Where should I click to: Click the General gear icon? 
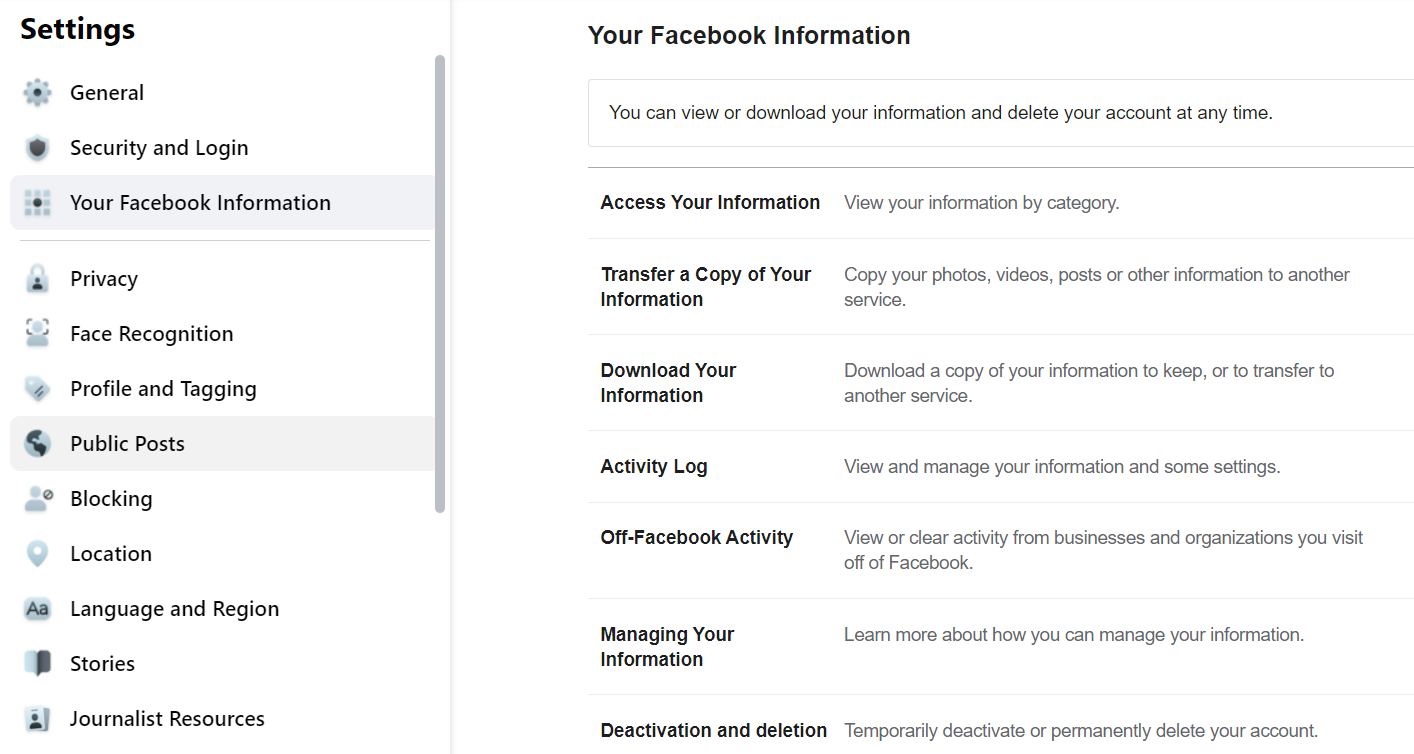tap(37, 93)
